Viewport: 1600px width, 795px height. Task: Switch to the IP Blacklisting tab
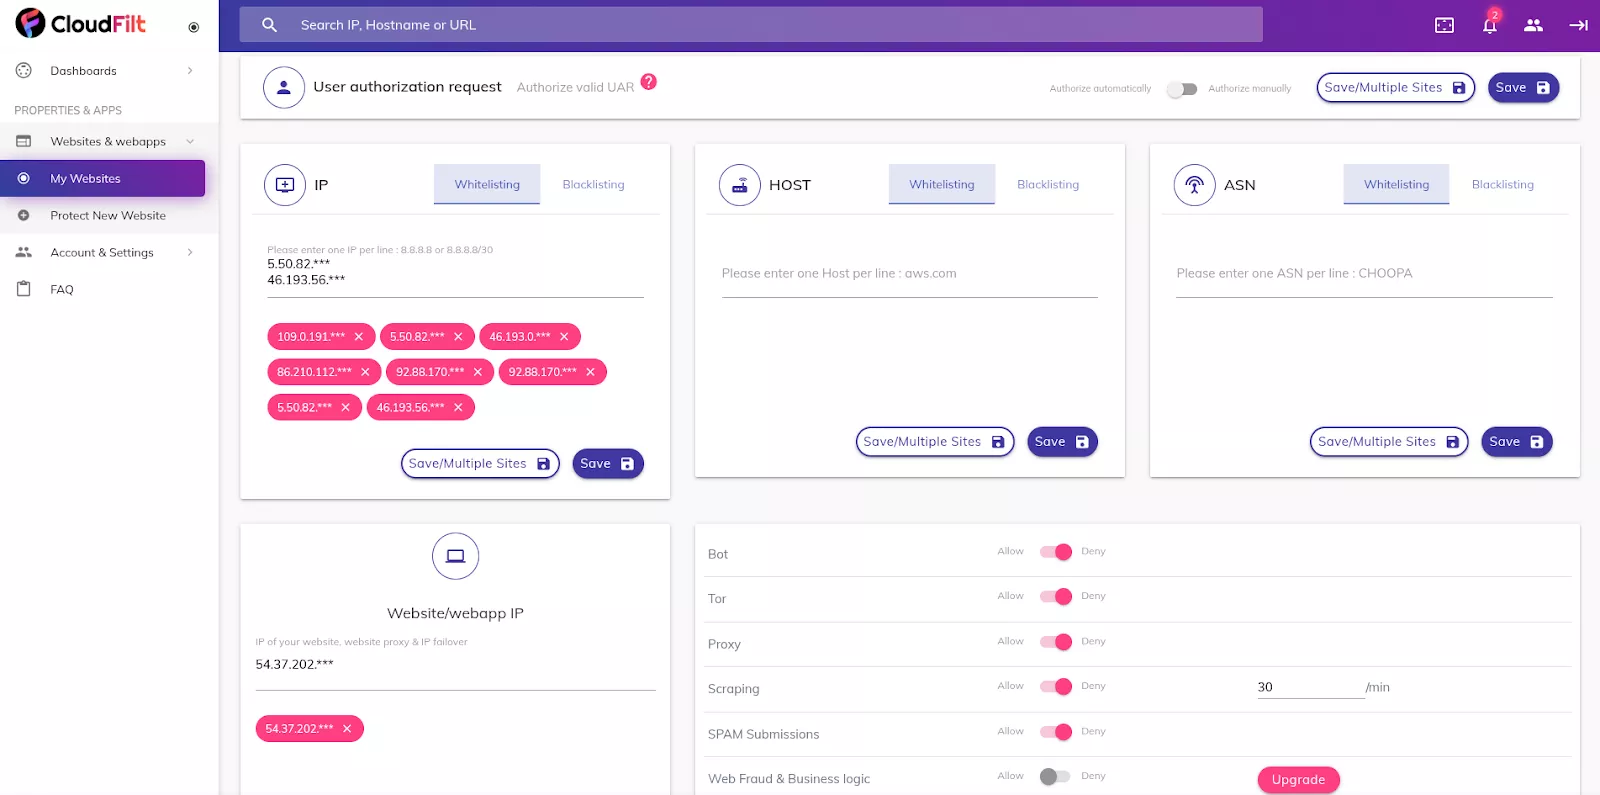(x=593, y=185)
